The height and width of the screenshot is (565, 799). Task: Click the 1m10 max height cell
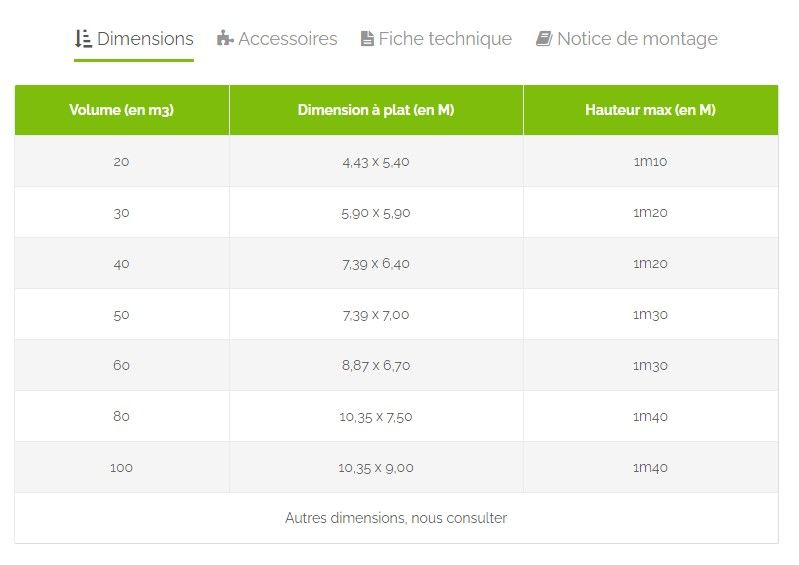(x=650, y=161)
